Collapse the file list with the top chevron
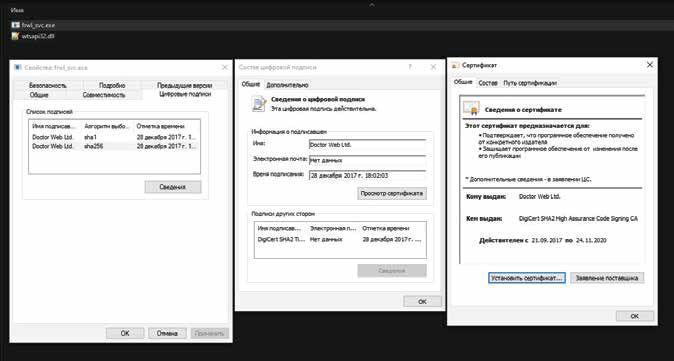Image resolution: width=674 pixels, height=361 pixels. [372, 5]
